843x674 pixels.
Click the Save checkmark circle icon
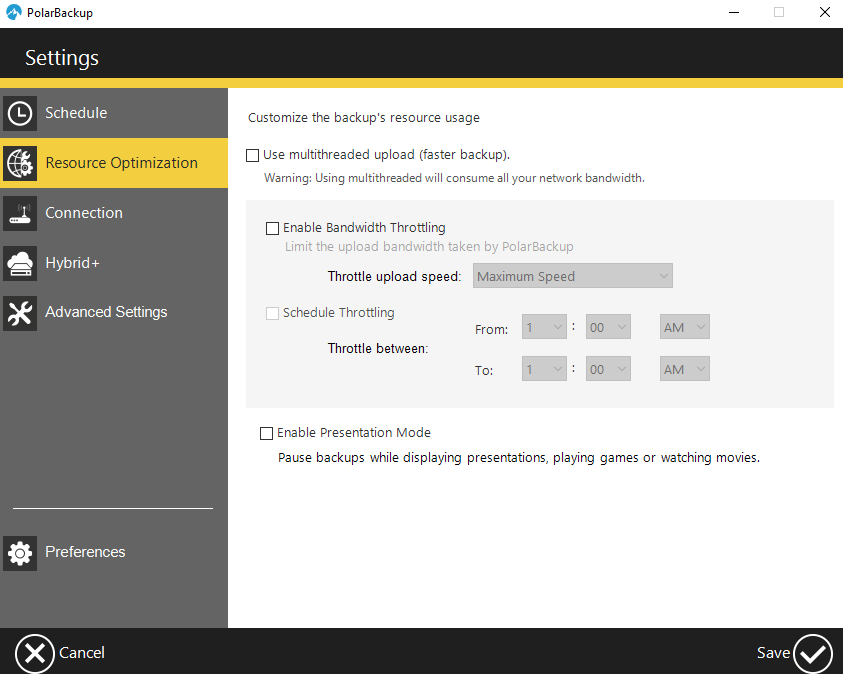813,654
